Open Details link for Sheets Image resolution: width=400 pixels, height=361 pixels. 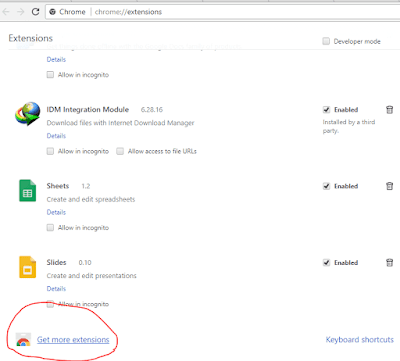tap(56, 212)
